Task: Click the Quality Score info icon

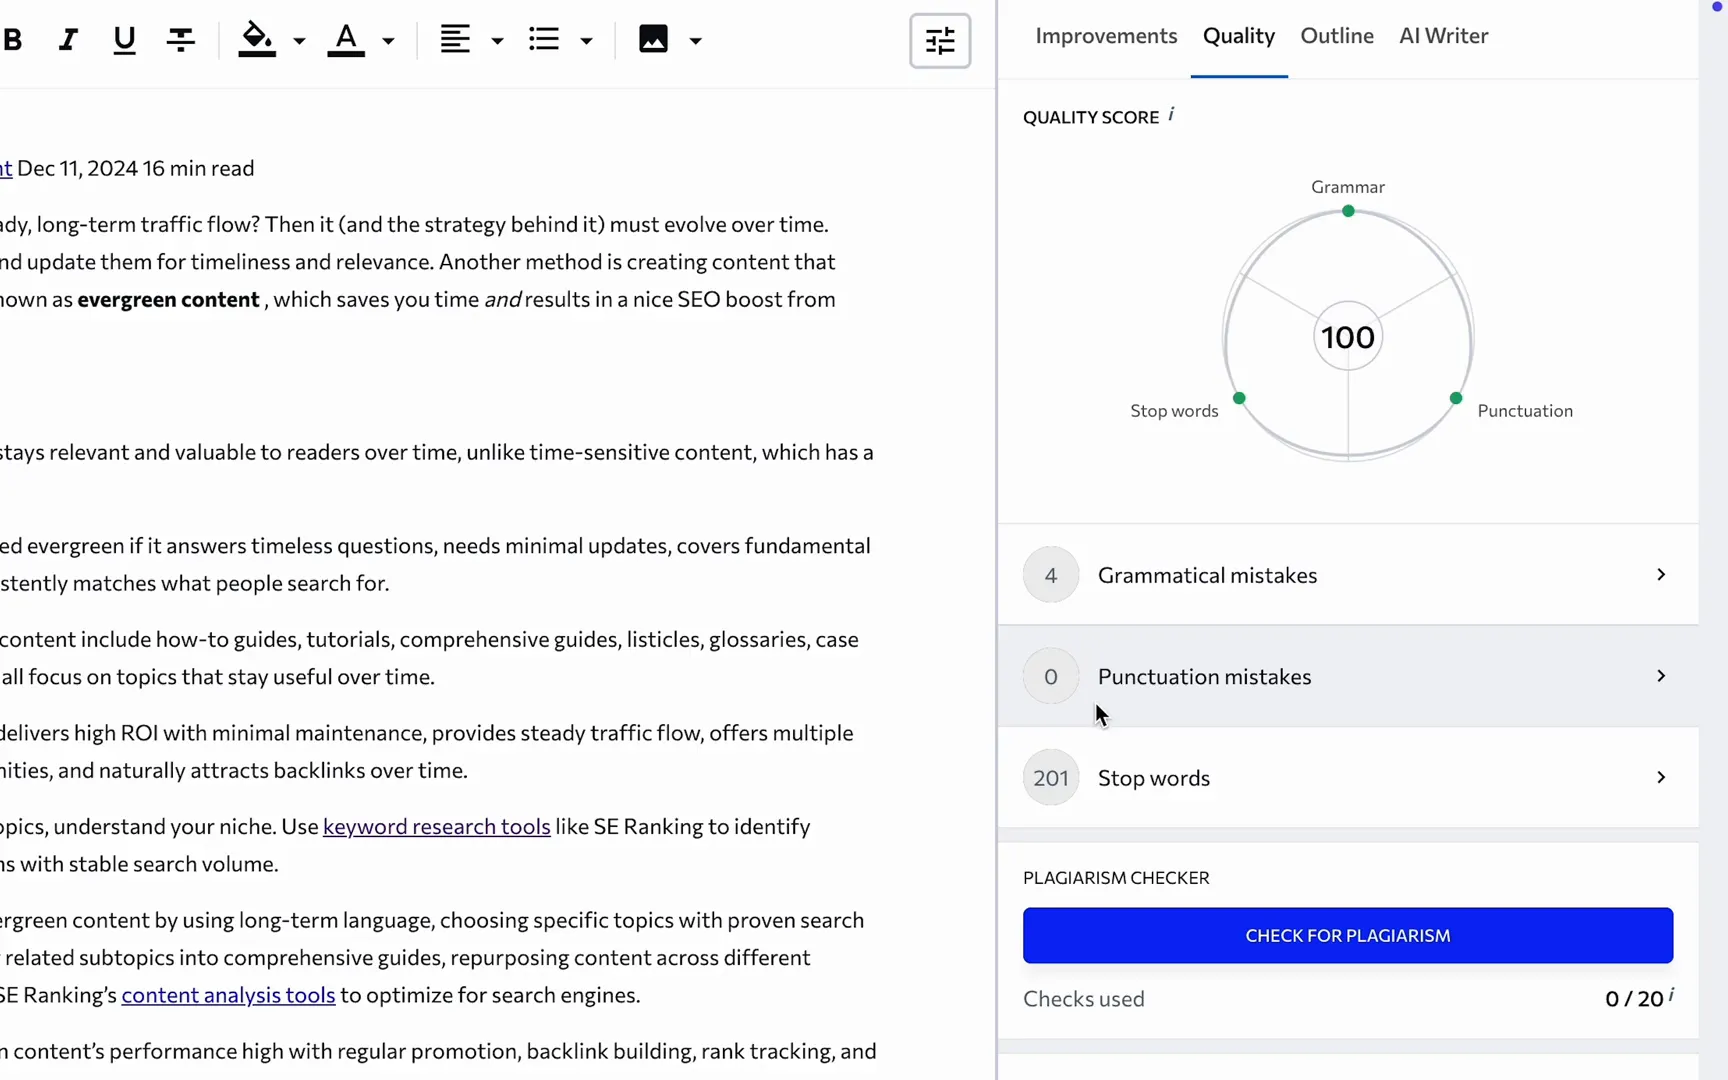Action: click(x=1171, y=115)
